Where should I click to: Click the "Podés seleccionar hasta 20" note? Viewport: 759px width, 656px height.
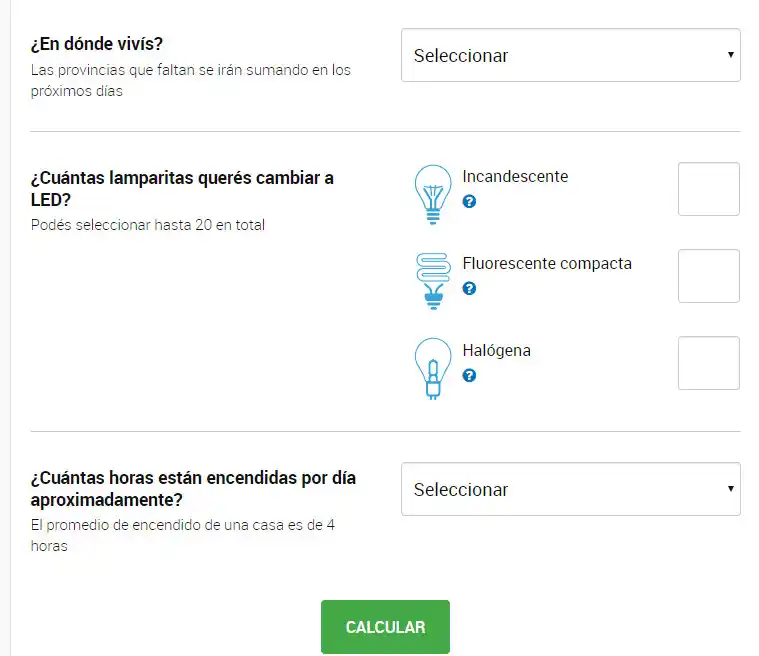[148, 225]
